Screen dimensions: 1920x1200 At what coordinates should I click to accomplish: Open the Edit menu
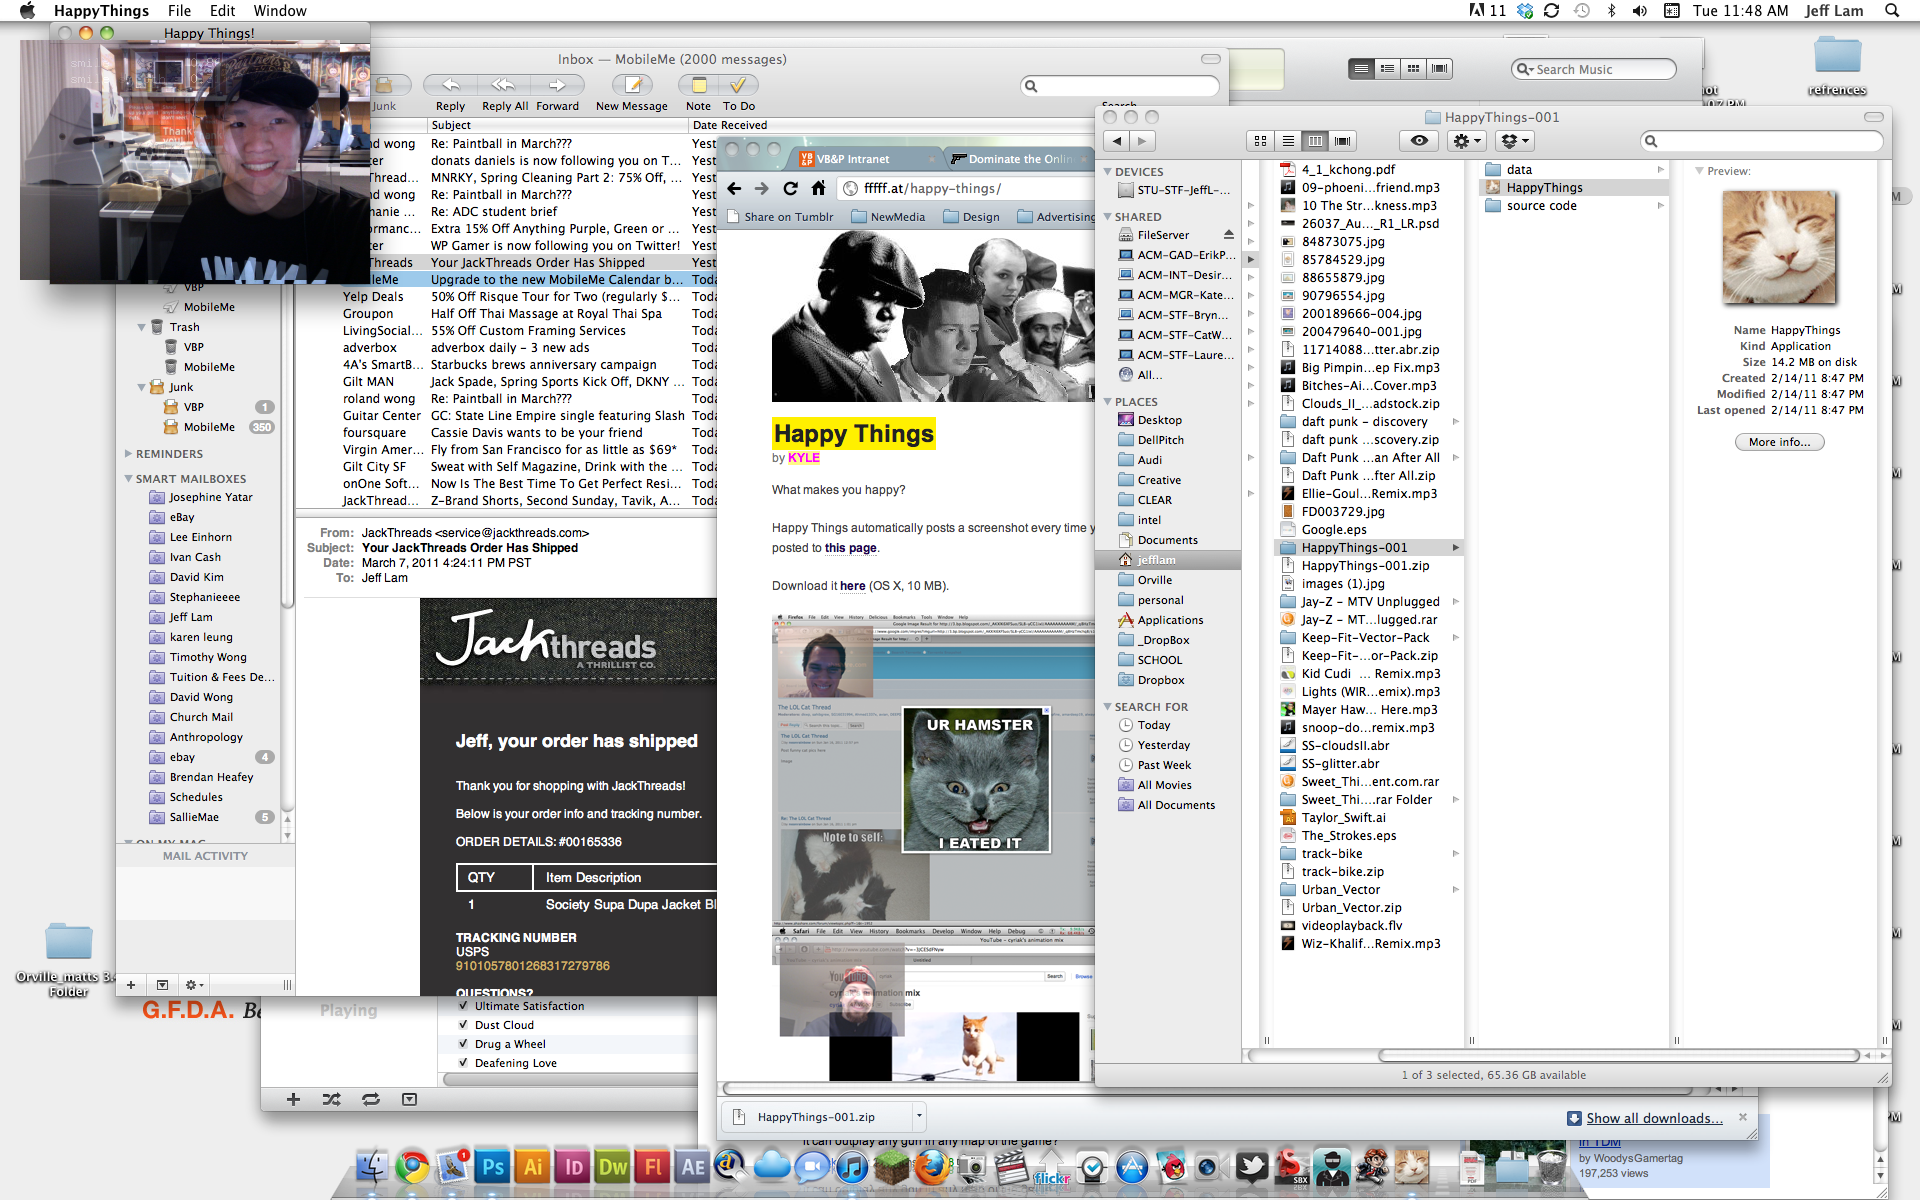[x=222, y=10]
